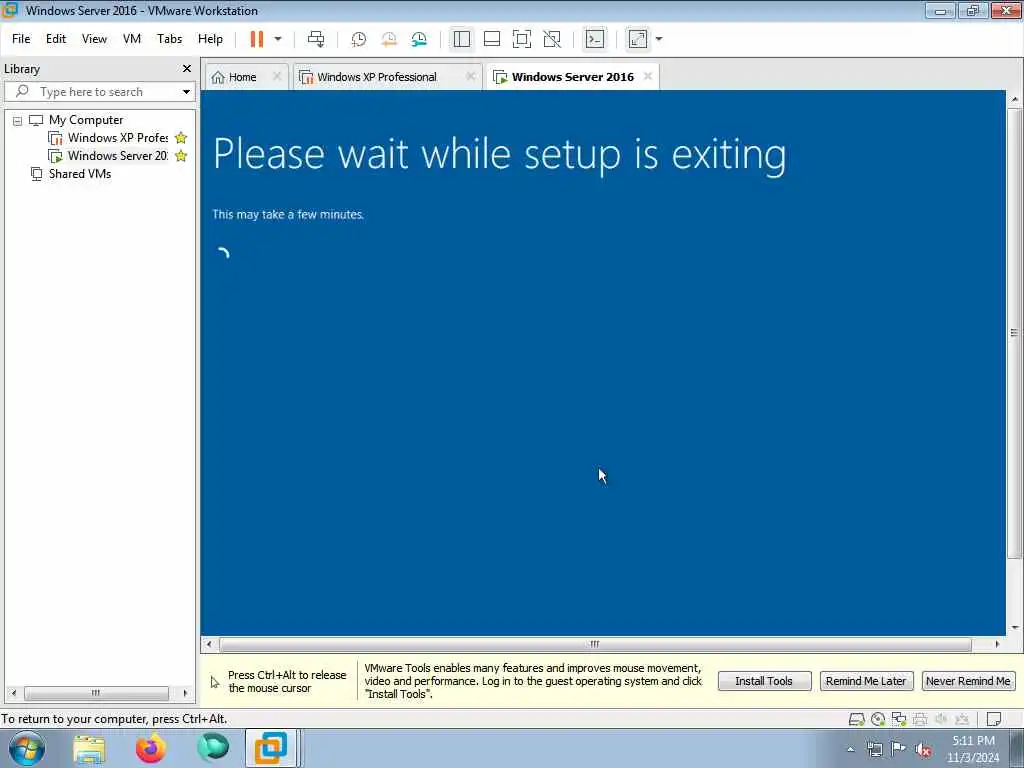Open the File menu
The height and width of the screenshot is (768, 1024).
pos(21,39)
